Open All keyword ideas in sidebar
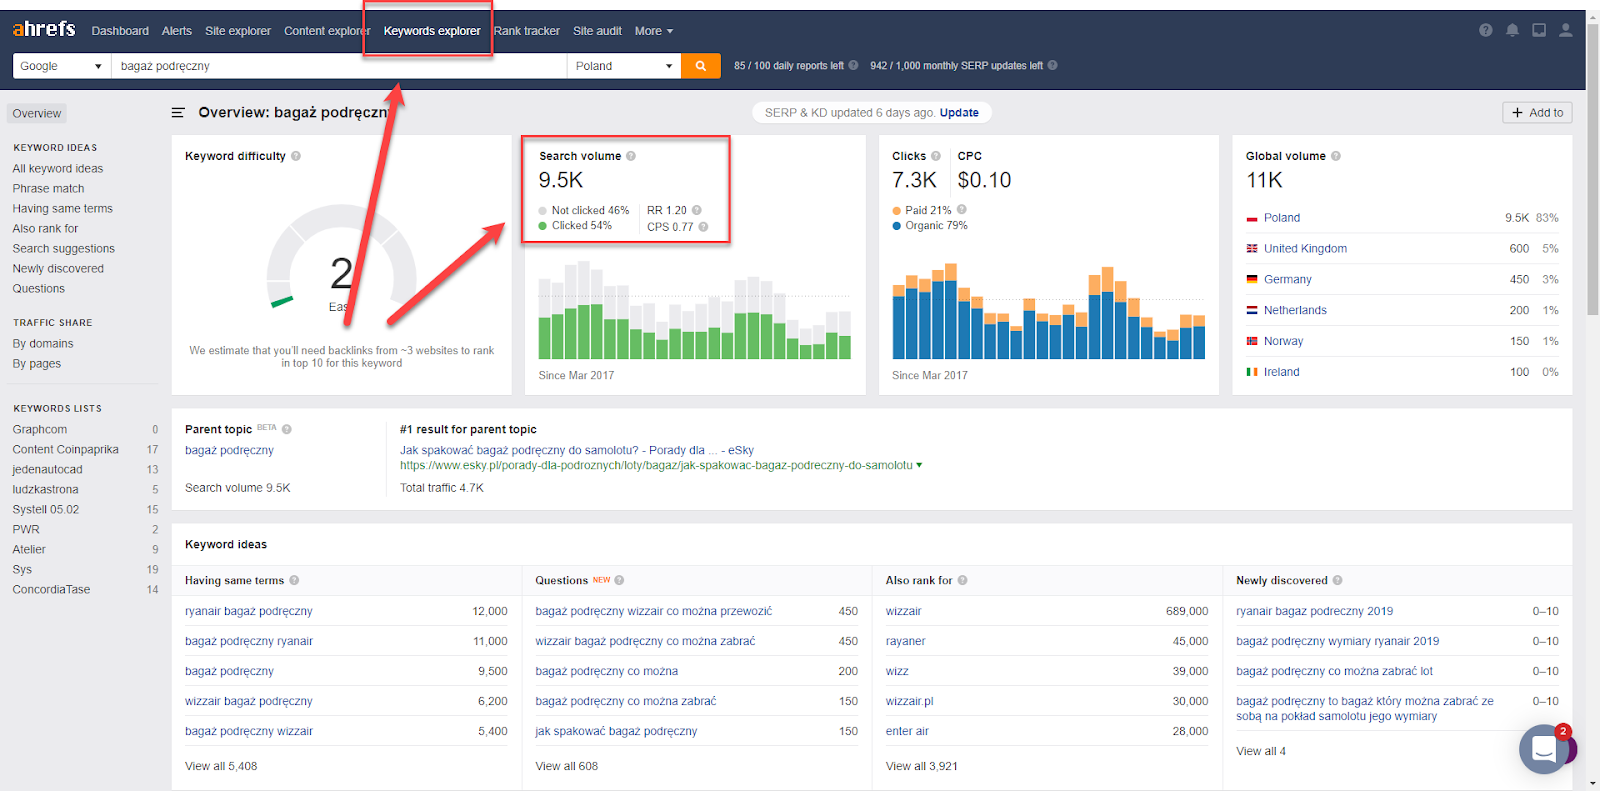The height and width of the screenshot is (791, 1600). (x=58, y=169)
